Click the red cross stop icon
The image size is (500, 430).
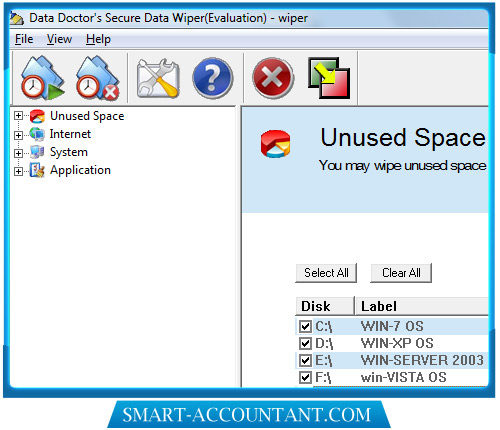tap(273, 78)
